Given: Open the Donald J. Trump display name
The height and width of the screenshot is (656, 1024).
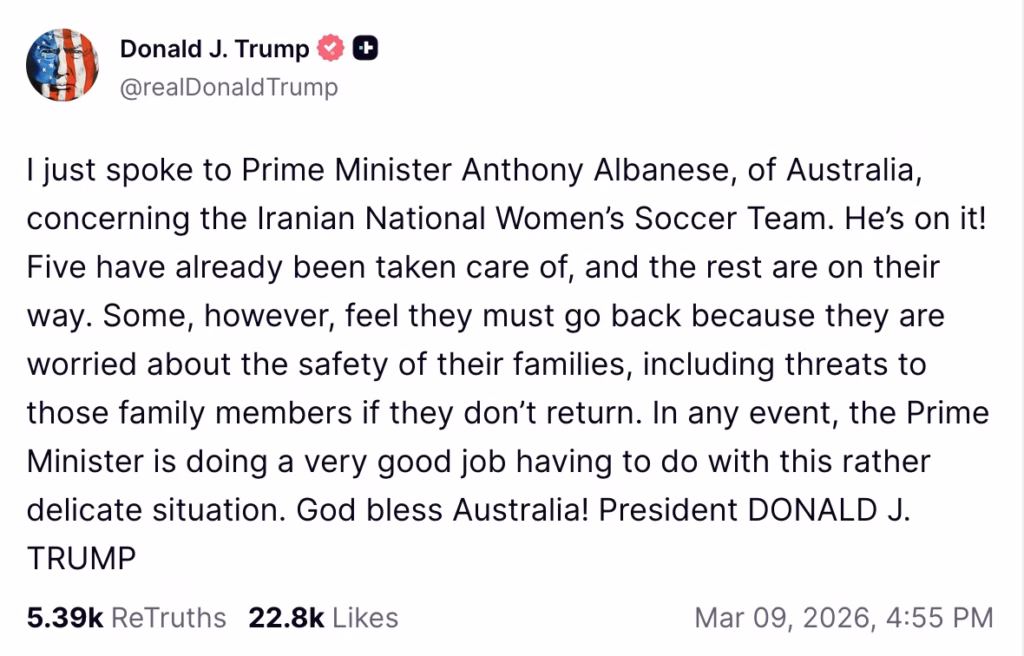Looking at the screenshot, I should [x=214, y=48].
